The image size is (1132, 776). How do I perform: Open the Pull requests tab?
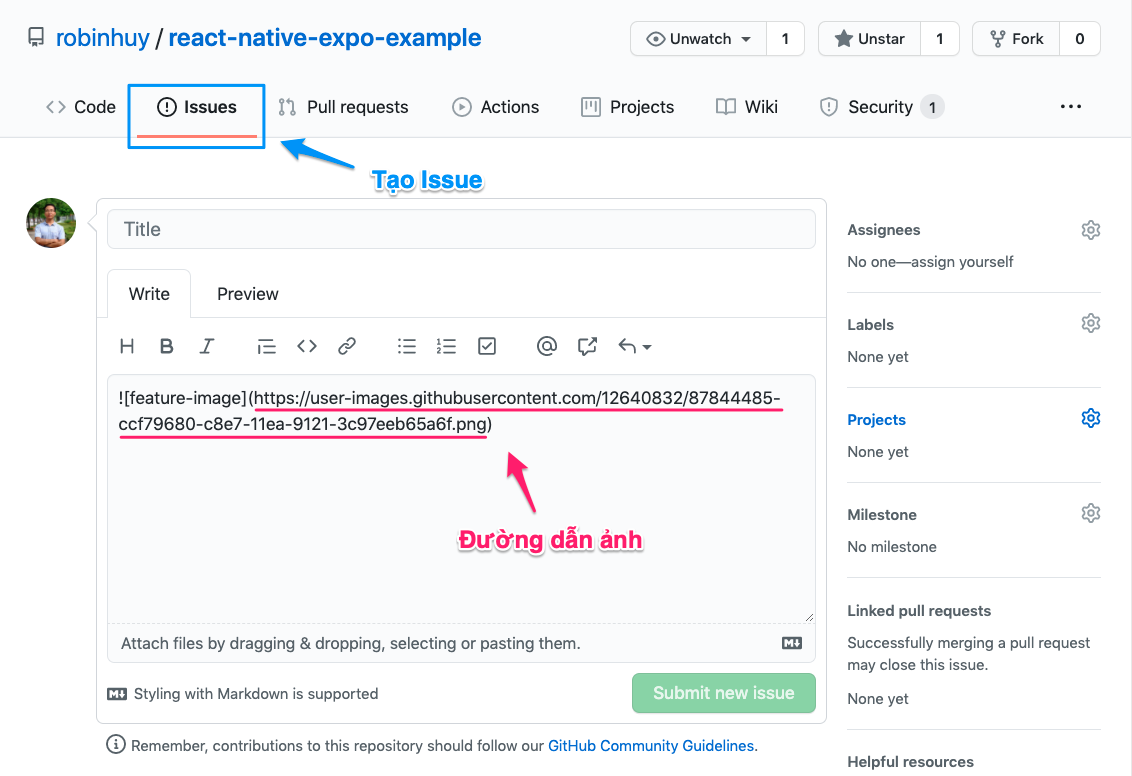tap(344, 107)
